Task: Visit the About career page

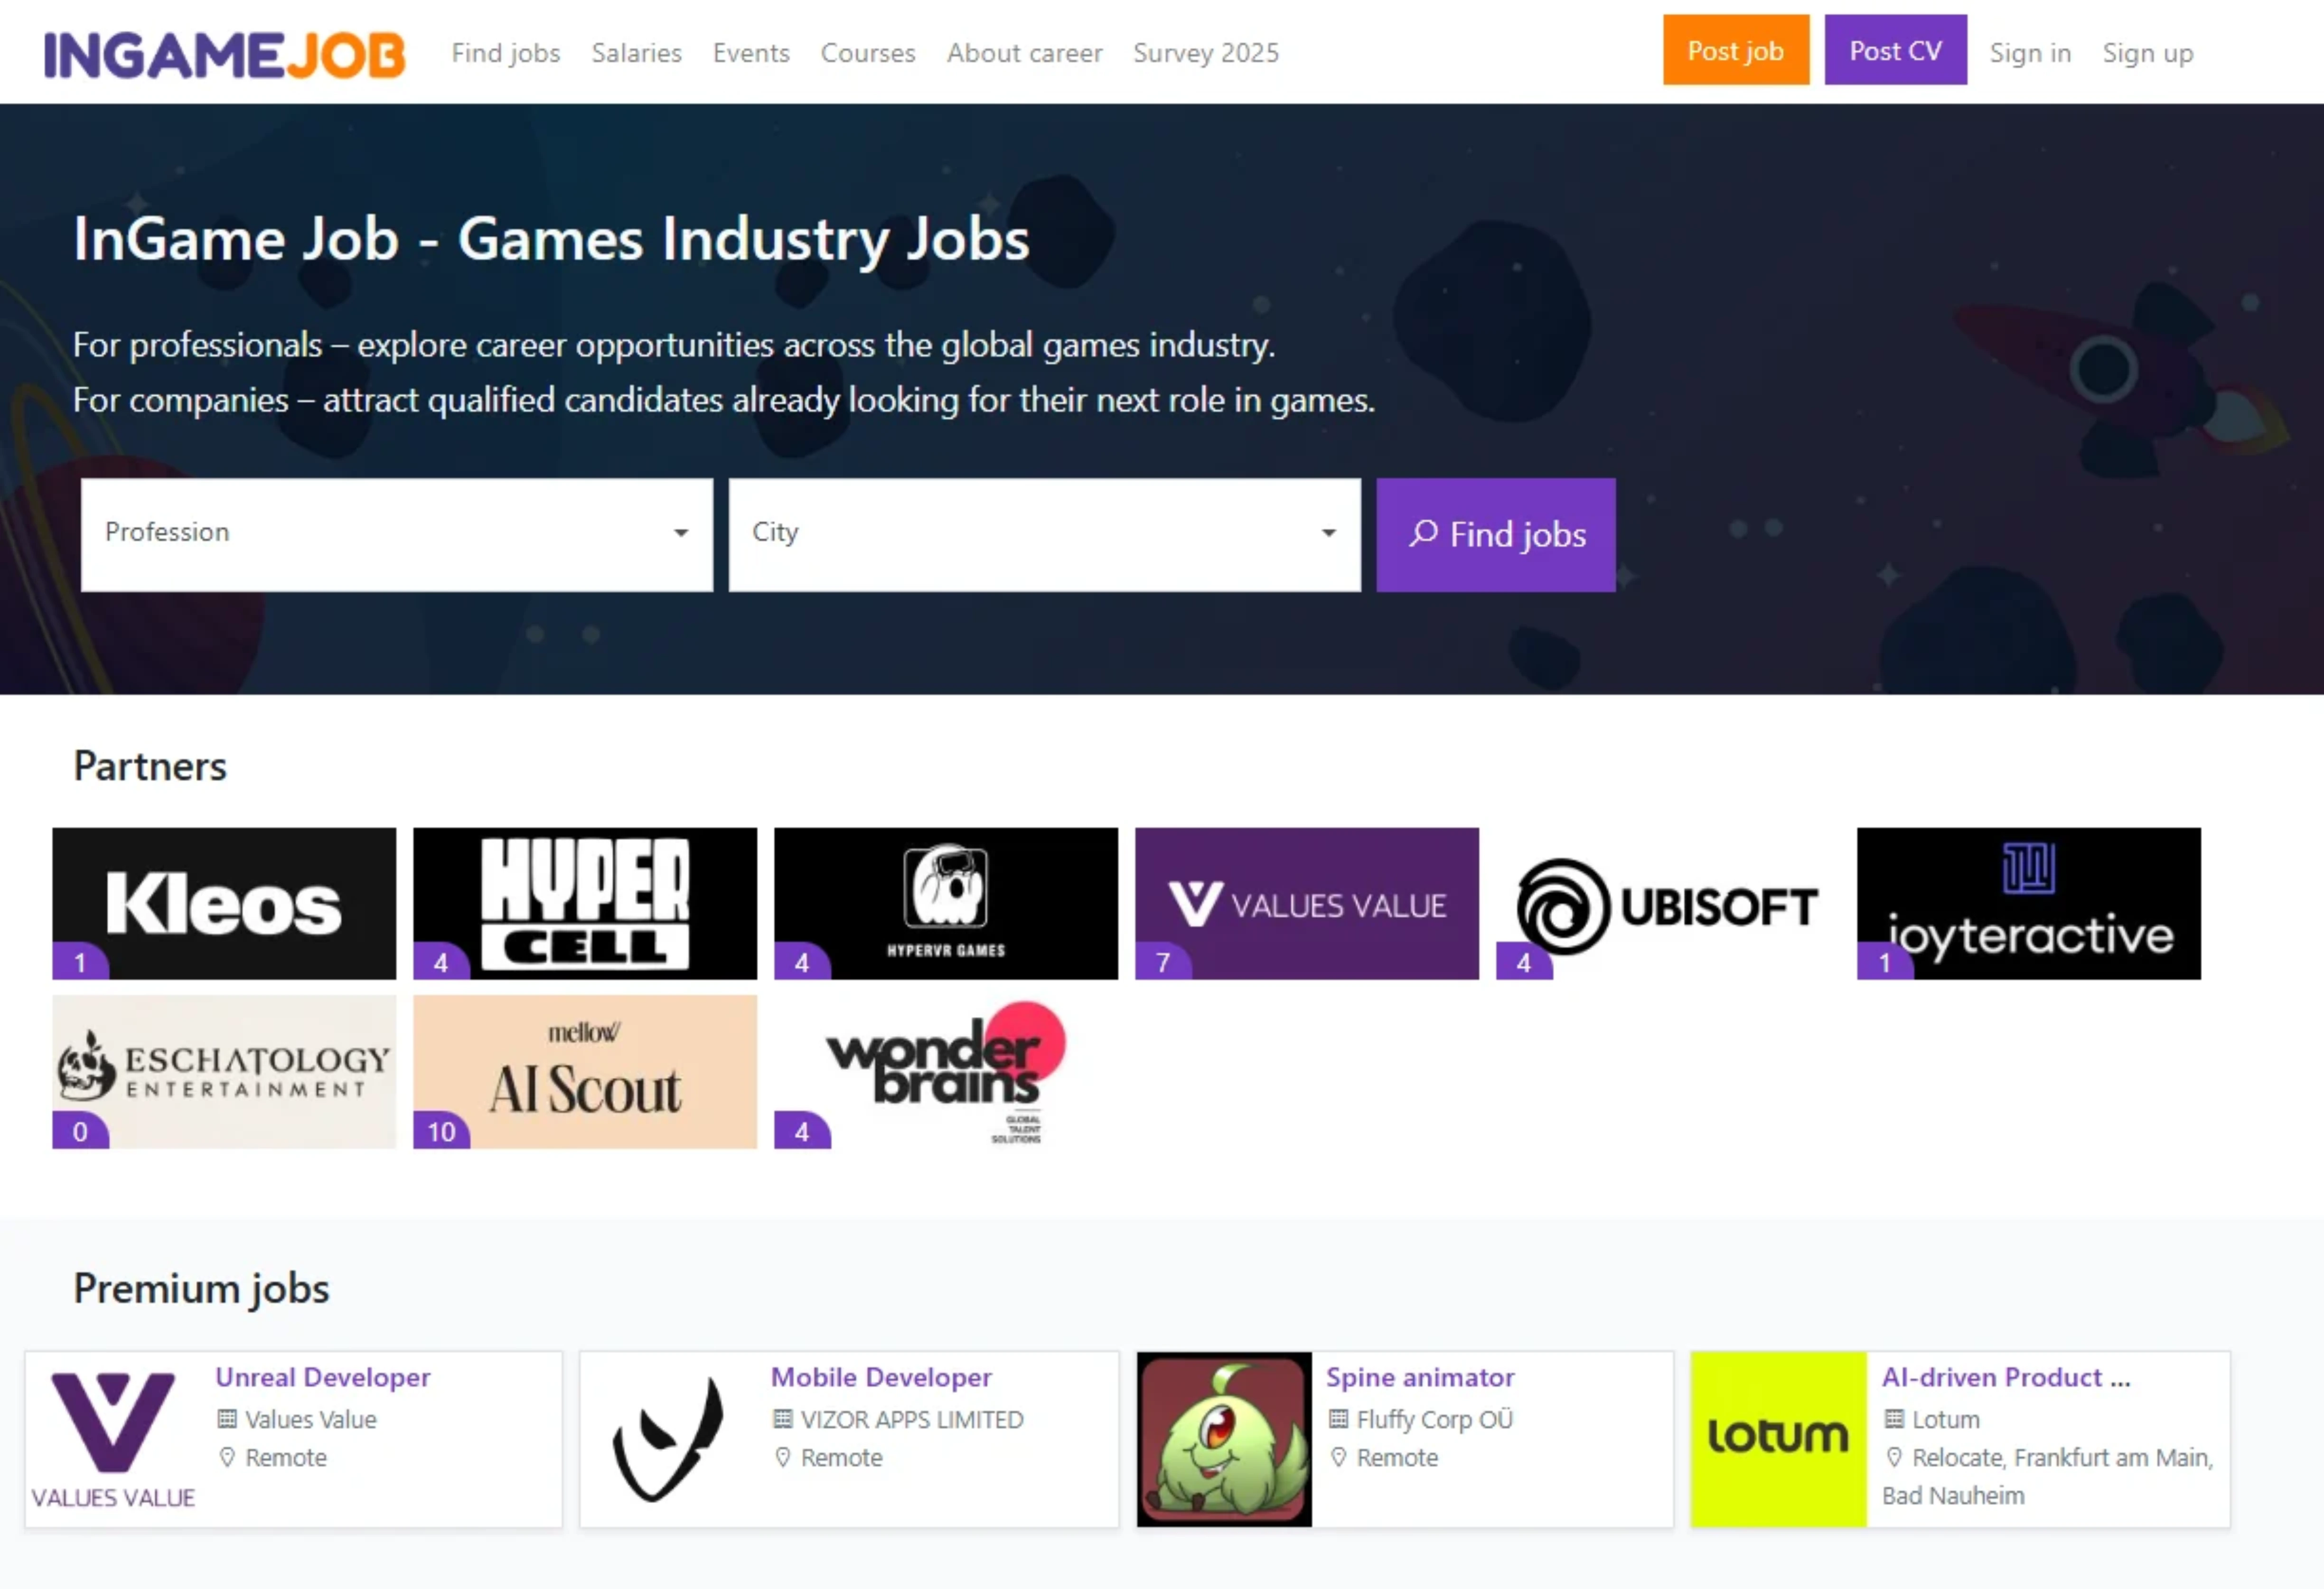Action: pyautogui.click(x=1025, y=53)
